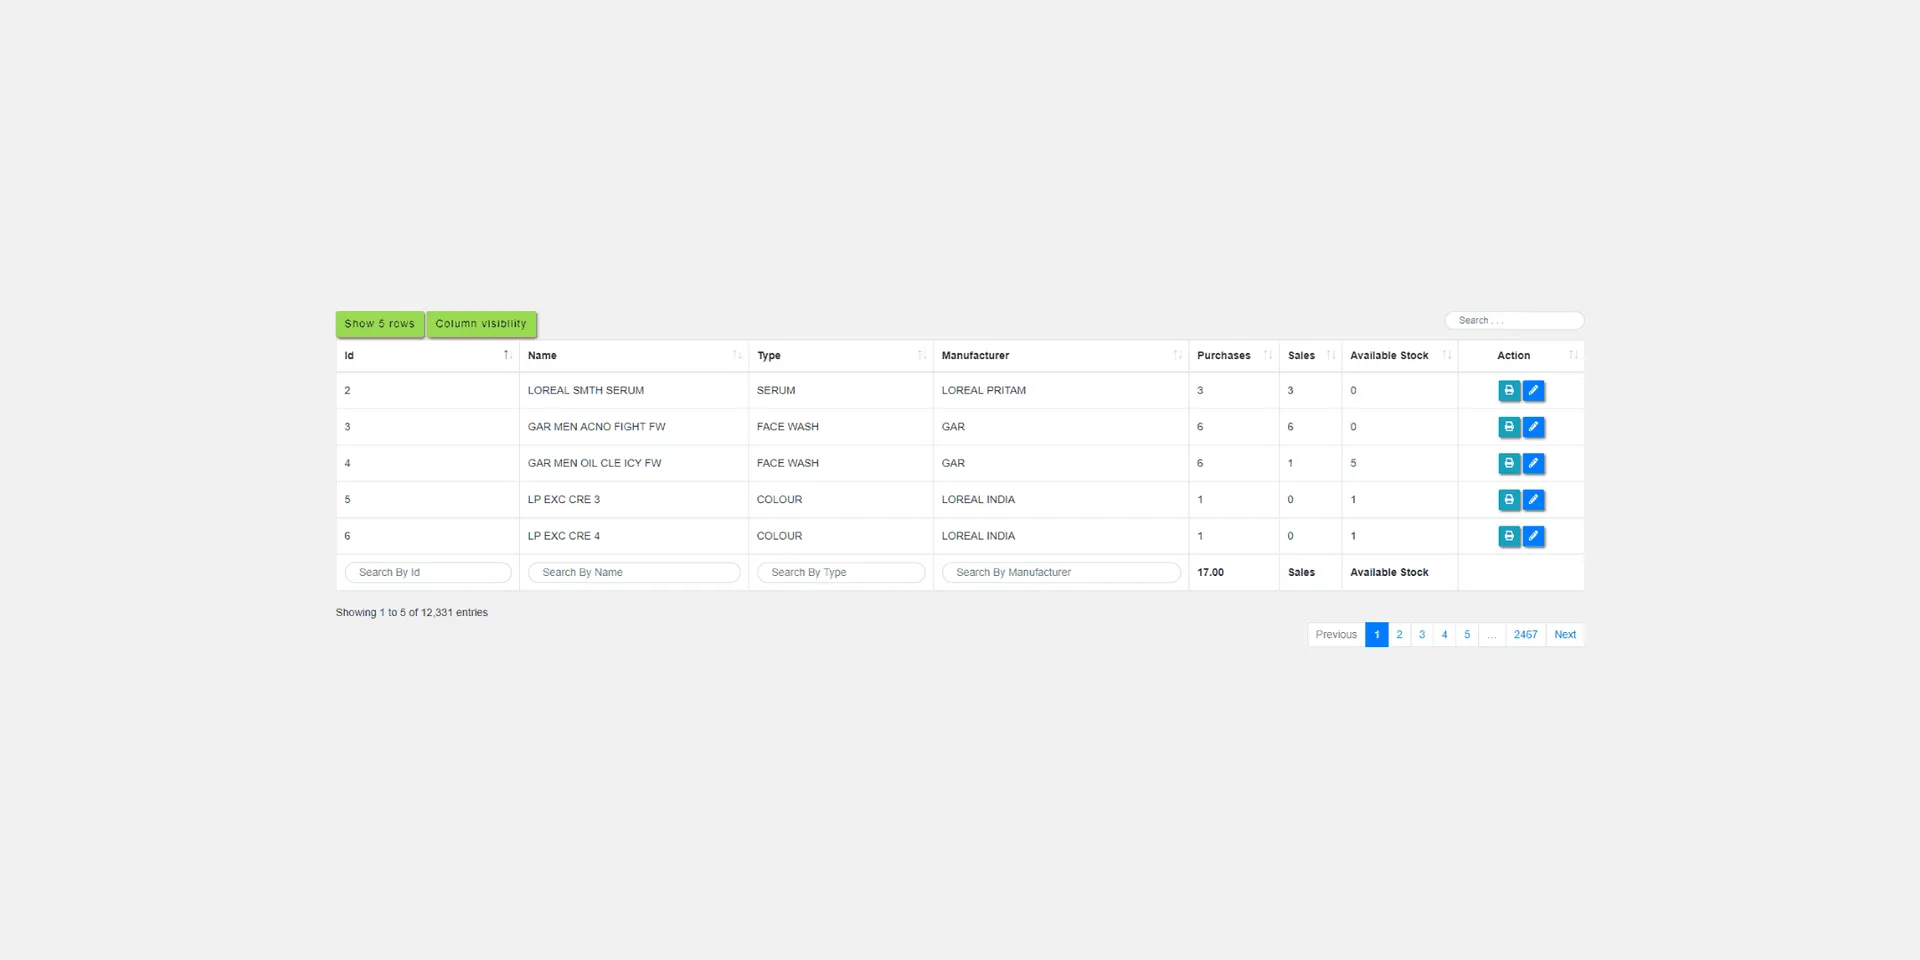Click the global Search field
The height and width of the screenshot is (960, 1920).
[x=1514, y=320]
